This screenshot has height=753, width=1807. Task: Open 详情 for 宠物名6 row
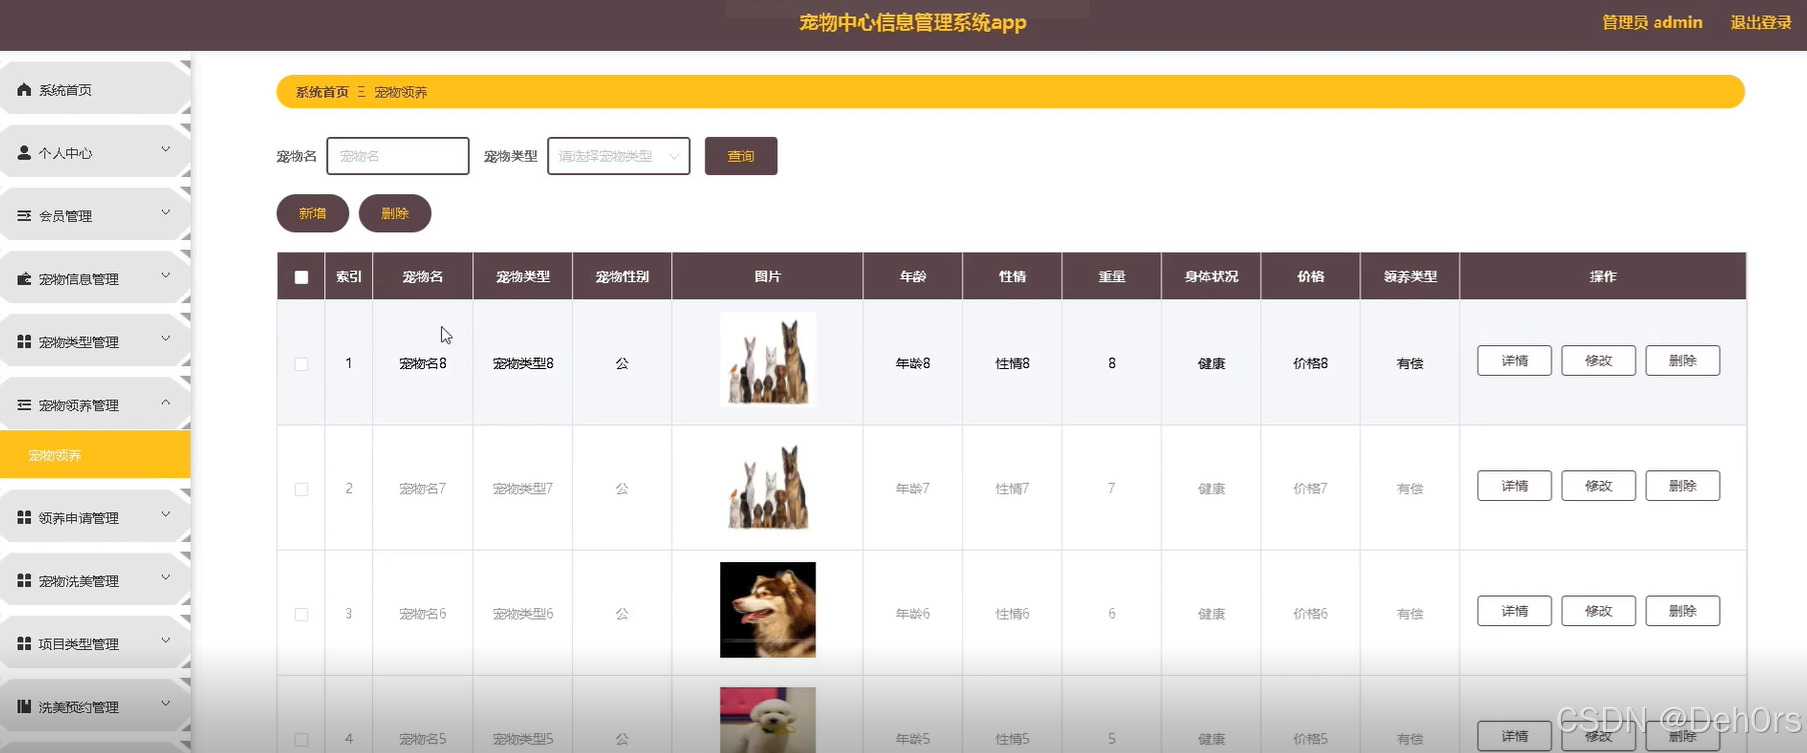(1514, 611)
